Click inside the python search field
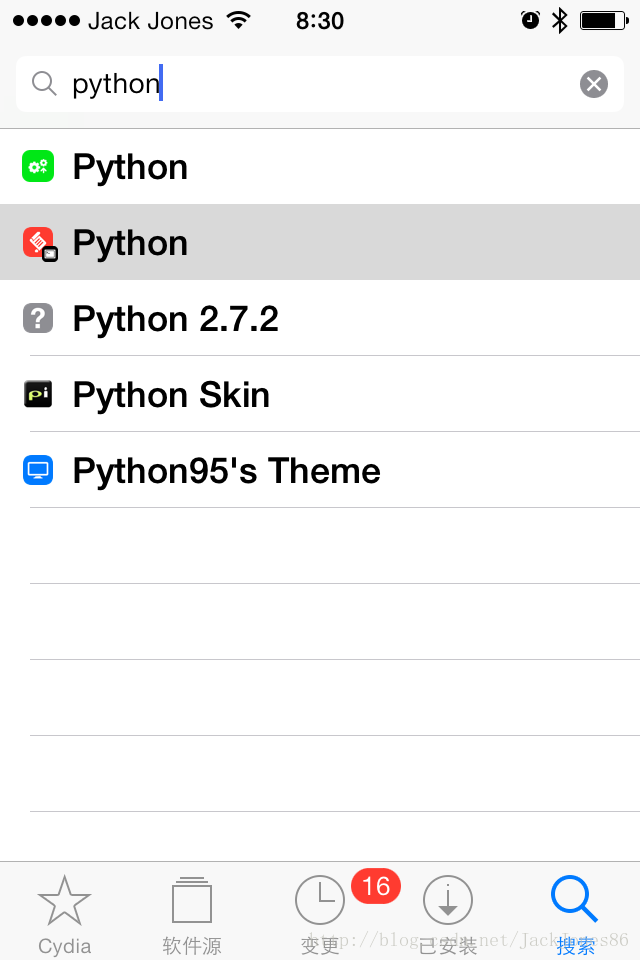The height and width of the screenshot is (960, 640). (x=320, y=84)
